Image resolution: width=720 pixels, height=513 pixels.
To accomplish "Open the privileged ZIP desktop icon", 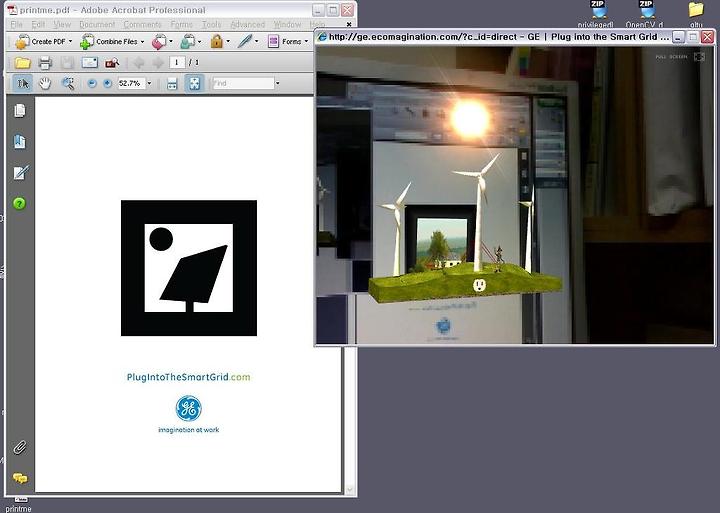I will [596, 14].
